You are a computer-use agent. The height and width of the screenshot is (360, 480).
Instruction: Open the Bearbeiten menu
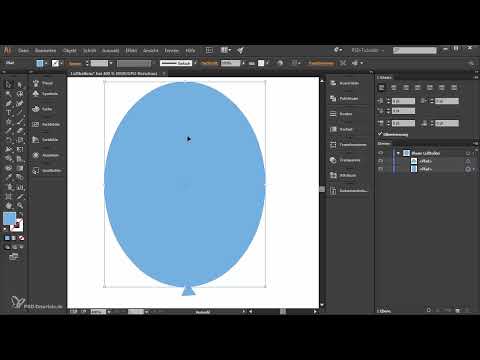point(45,50)
